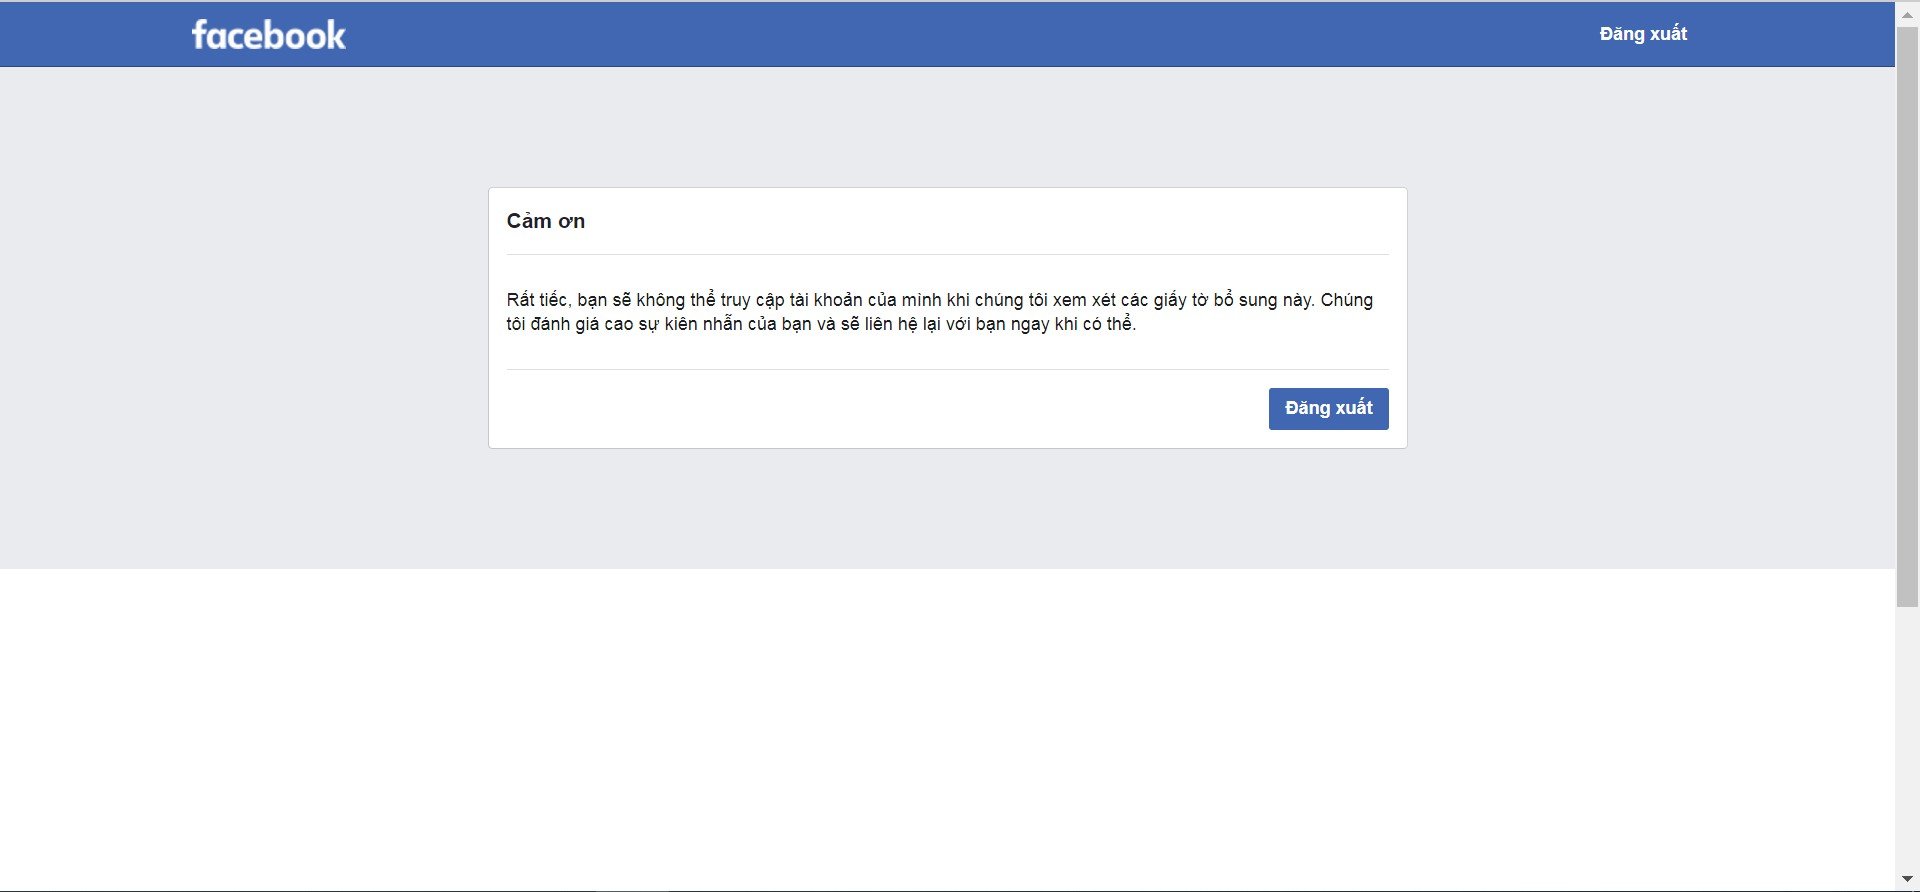Click the Đăng xuất link in the top bar

pyautogui.click(x=1642, y=34)
